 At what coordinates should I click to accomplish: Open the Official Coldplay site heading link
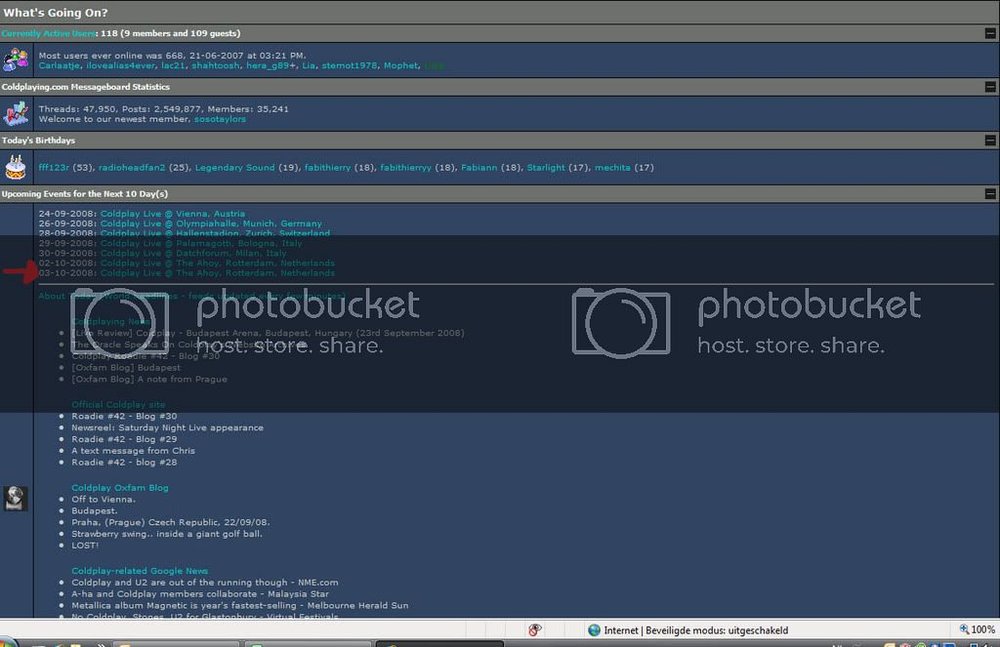[118, 405]
